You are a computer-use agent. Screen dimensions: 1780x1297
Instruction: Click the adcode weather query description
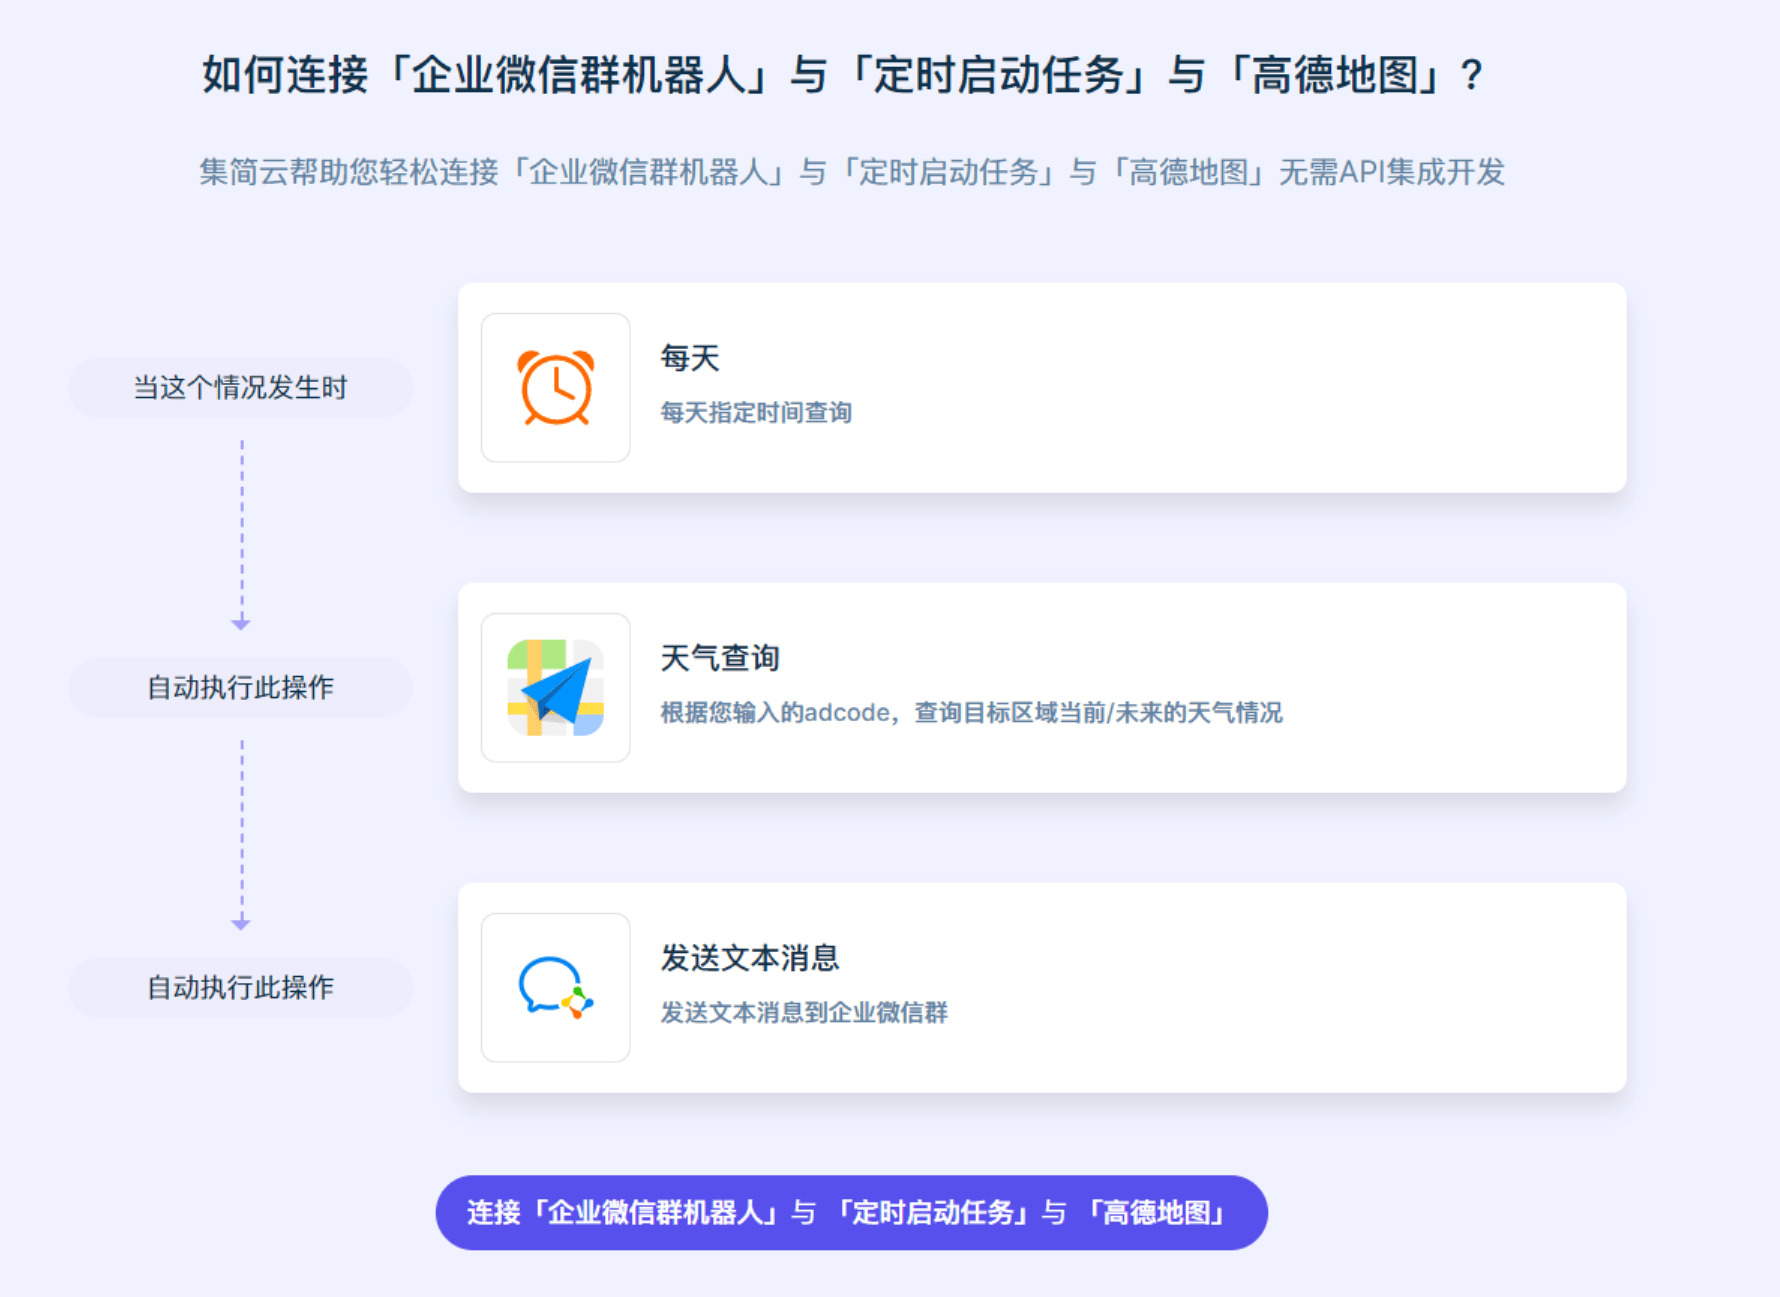(x=971, y=712)
